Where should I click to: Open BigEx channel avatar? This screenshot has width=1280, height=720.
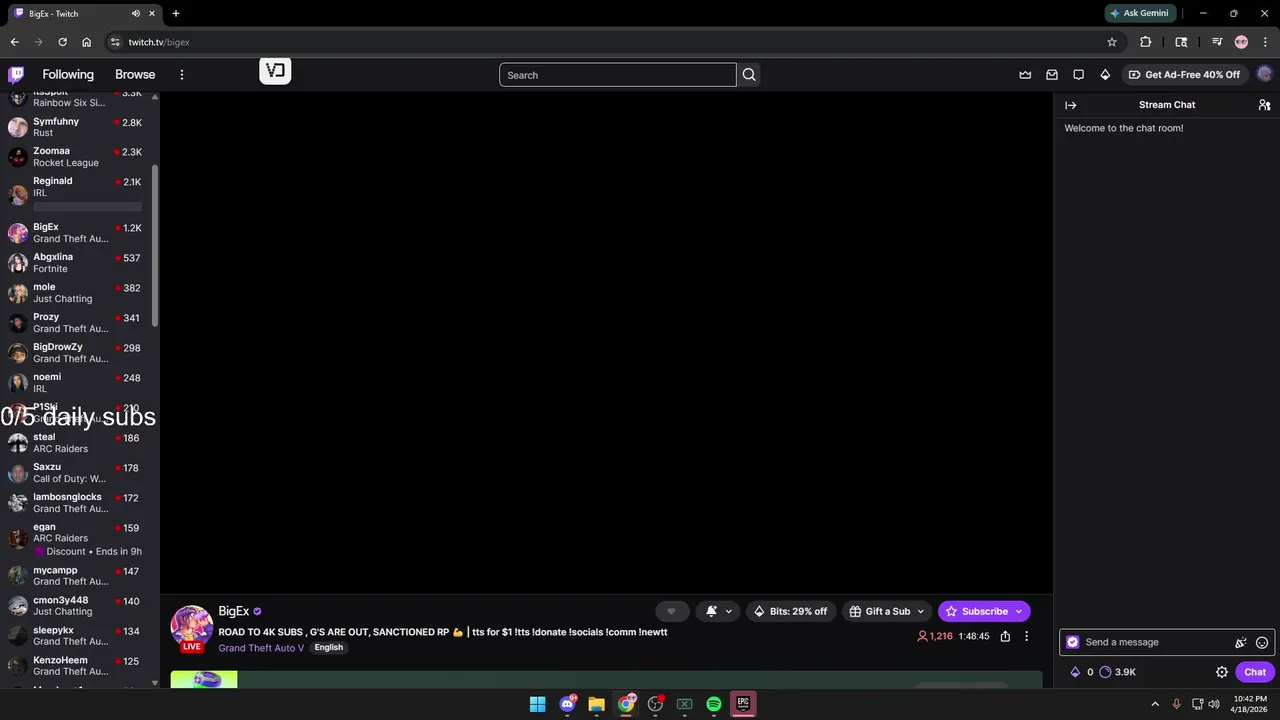[192, 627]
